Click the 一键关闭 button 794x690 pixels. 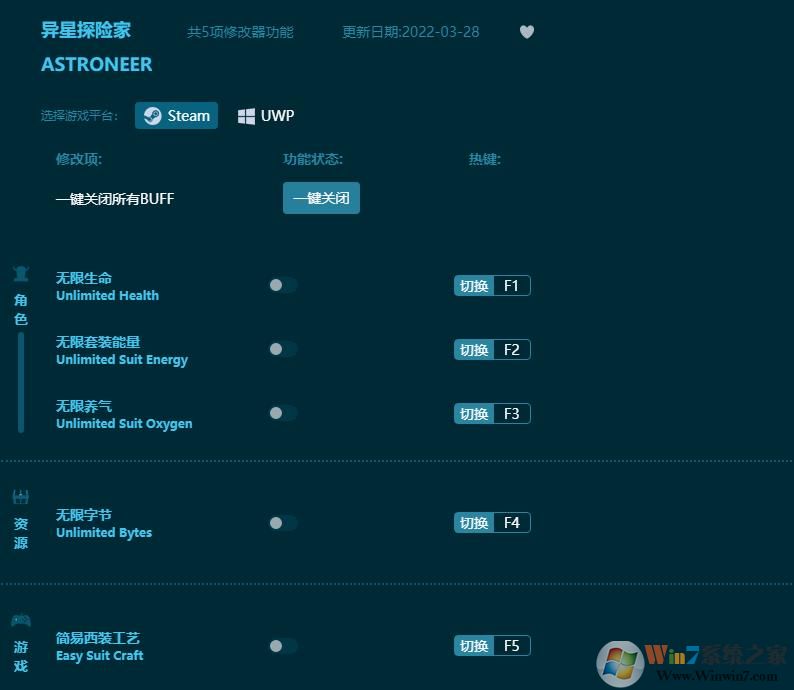click(x=321, y=198)
